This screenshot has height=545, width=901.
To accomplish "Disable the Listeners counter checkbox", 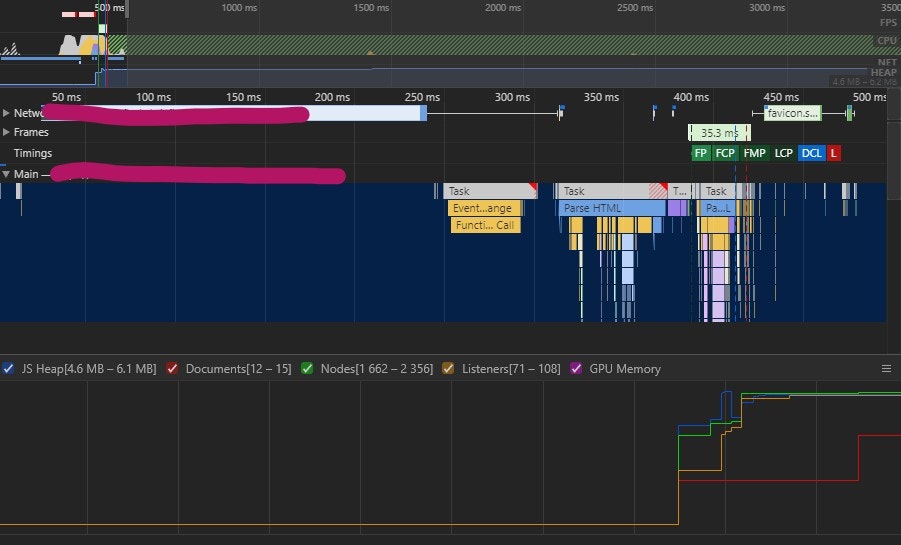I will 449,369.
